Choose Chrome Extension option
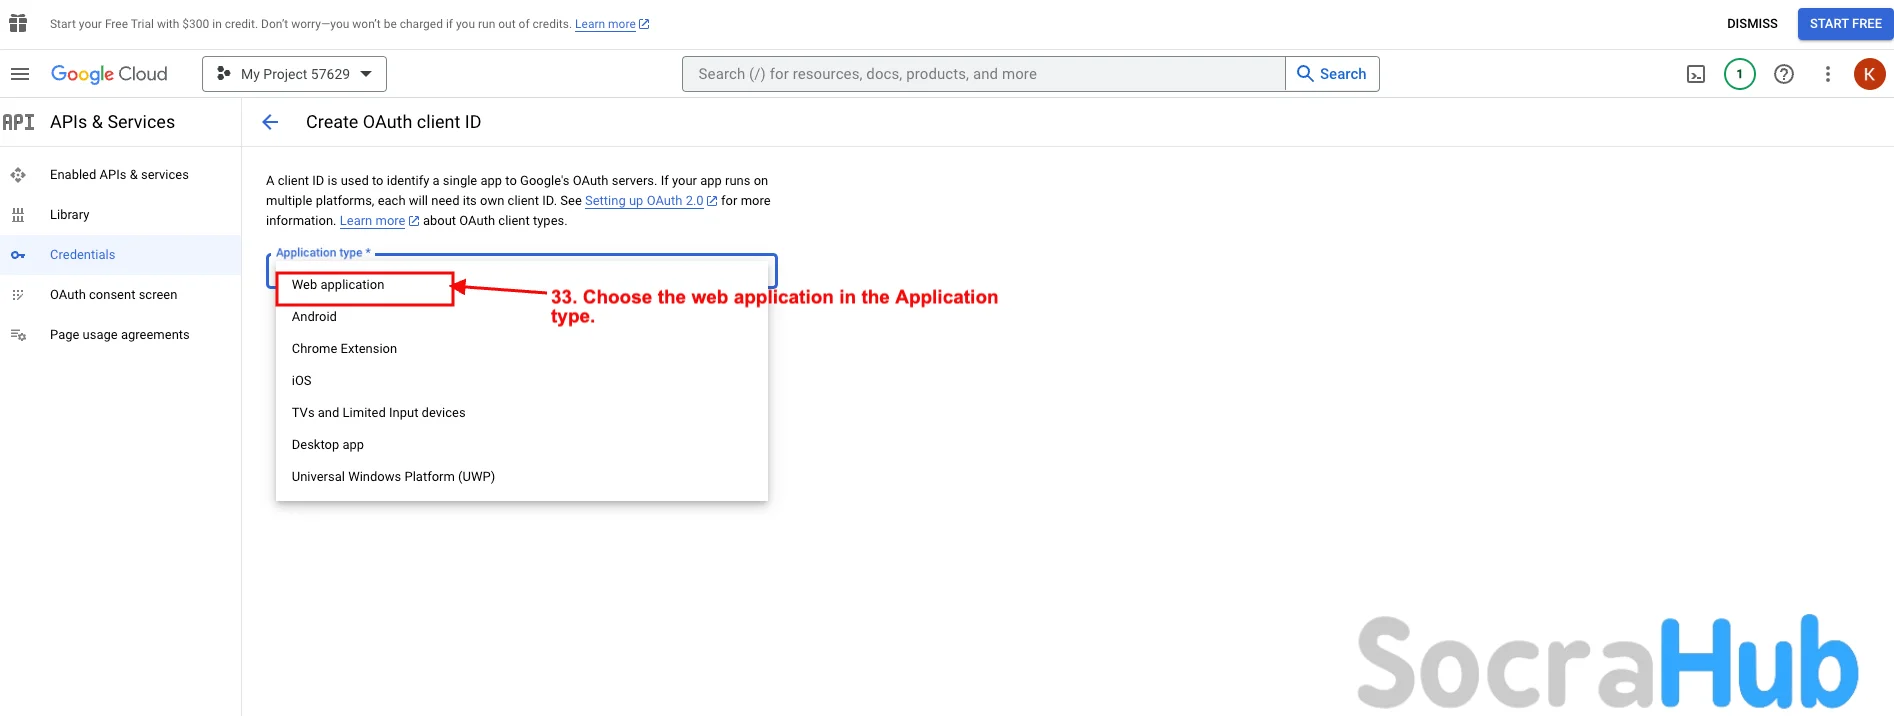Viewport: 1894px width, 716px height. pos(344,349)
